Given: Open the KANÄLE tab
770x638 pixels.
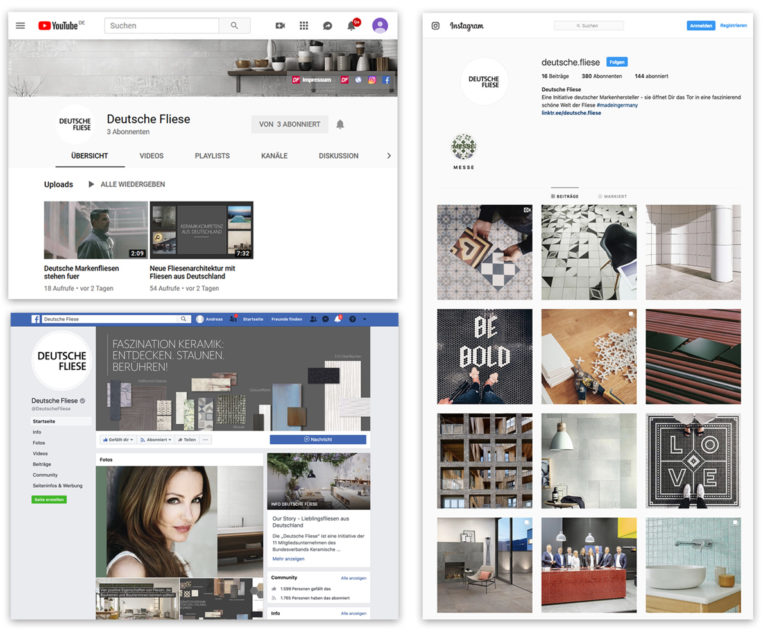Looking at the screenshot, I should click(x=274, y=156).
